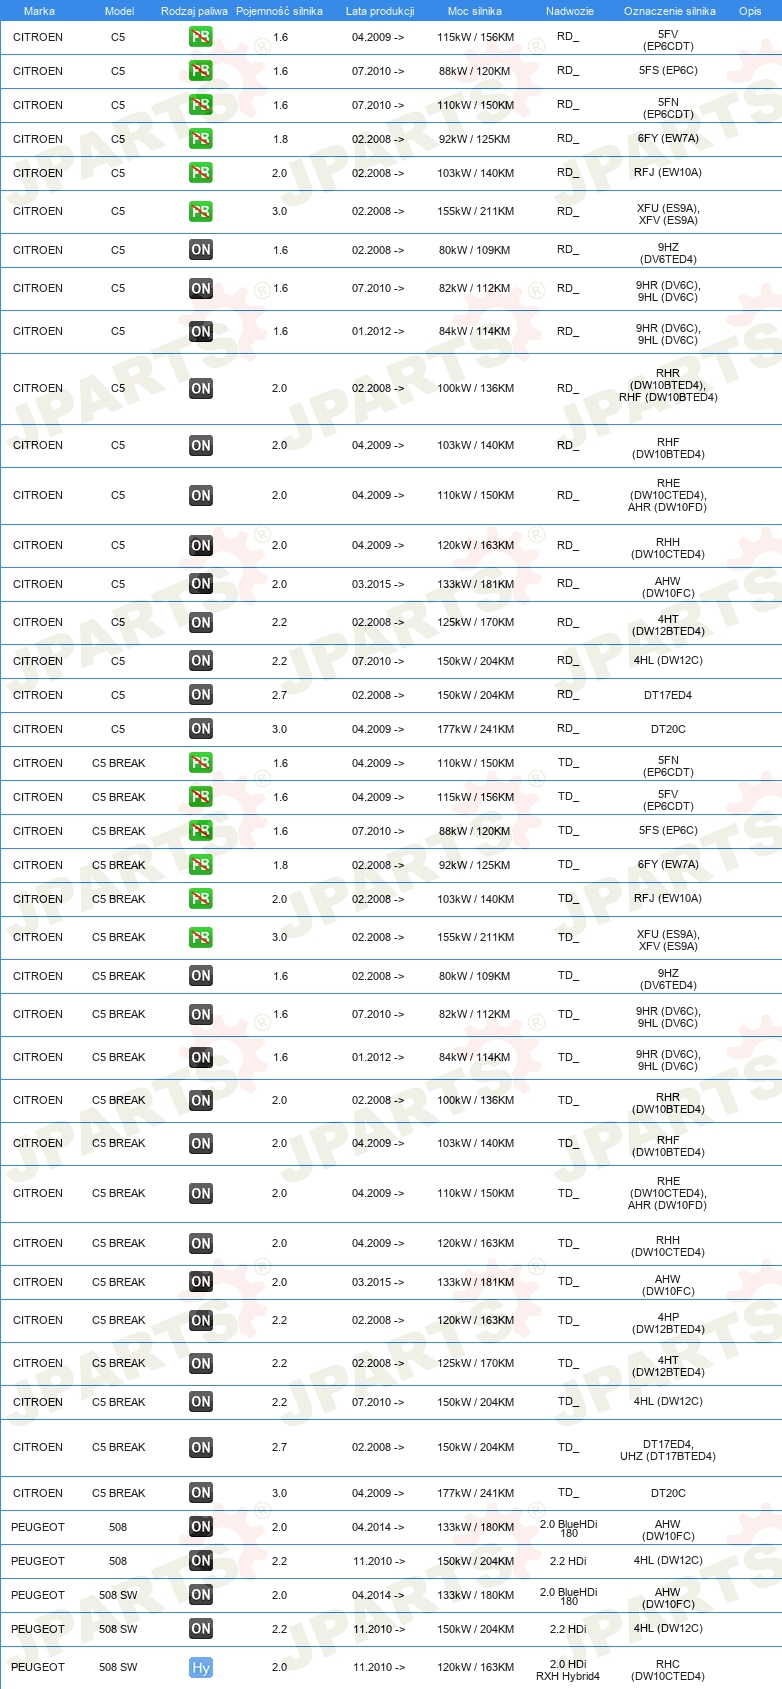Image resolution: width=782 pixels, height=1689 pixels.
Task: Click PB icon in C5 RD_ 3.0 155kW/211KM row
Action: pos(201,212)
